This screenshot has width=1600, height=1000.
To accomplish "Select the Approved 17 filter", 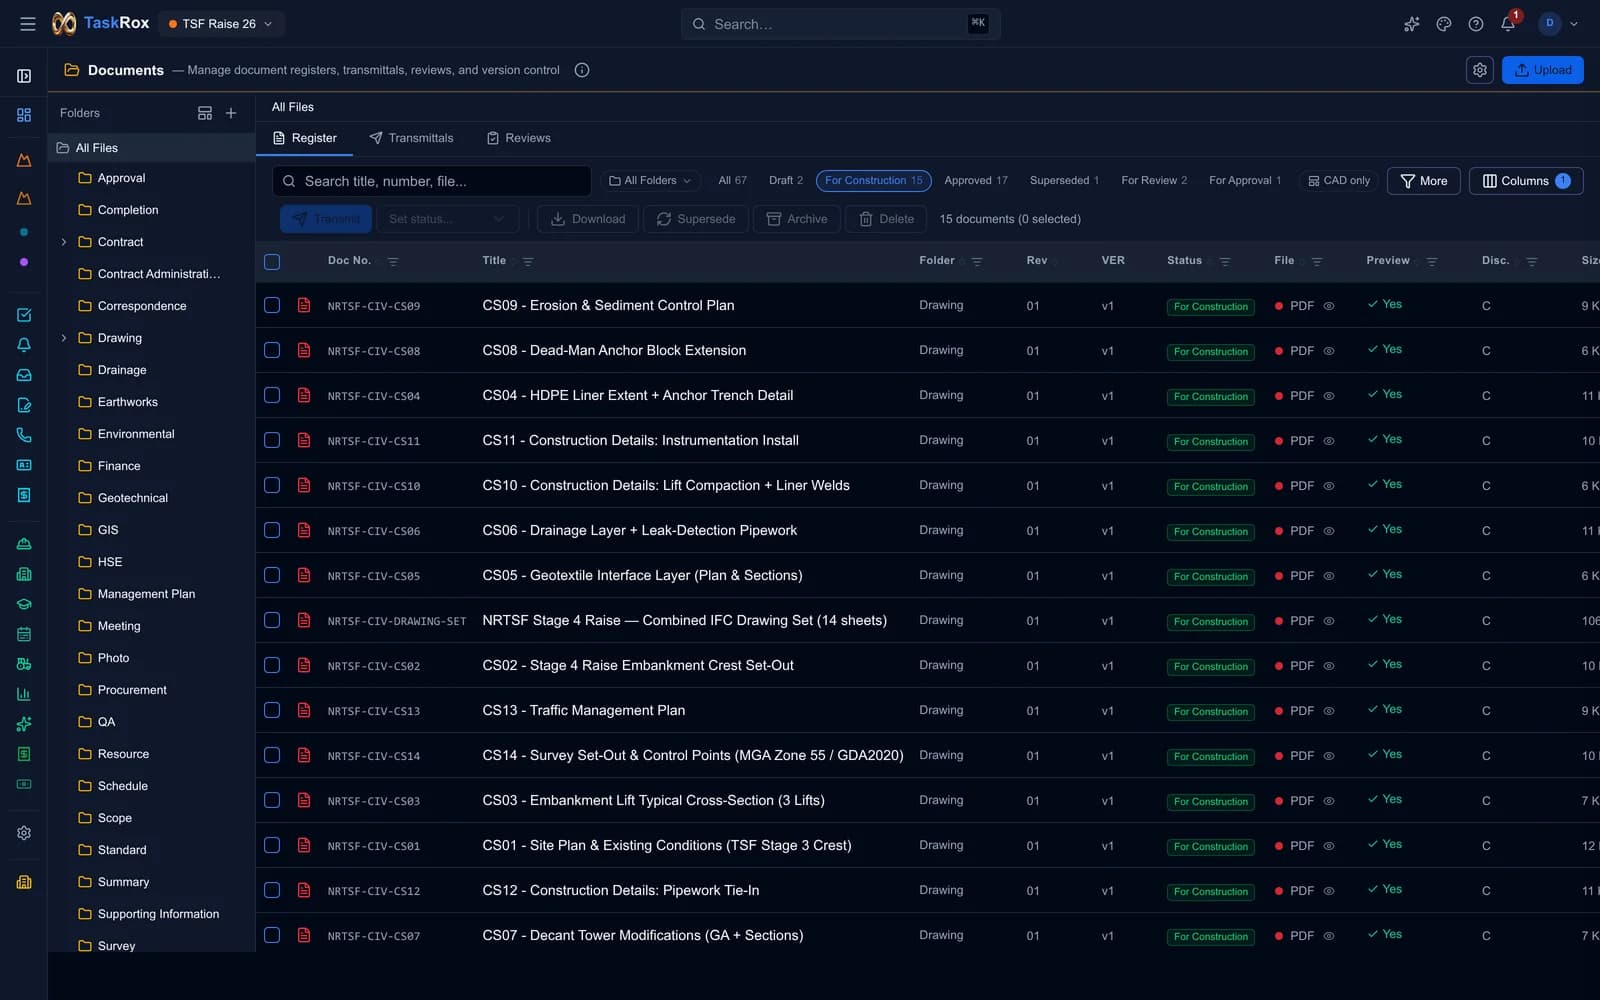I will pos(976,181).
